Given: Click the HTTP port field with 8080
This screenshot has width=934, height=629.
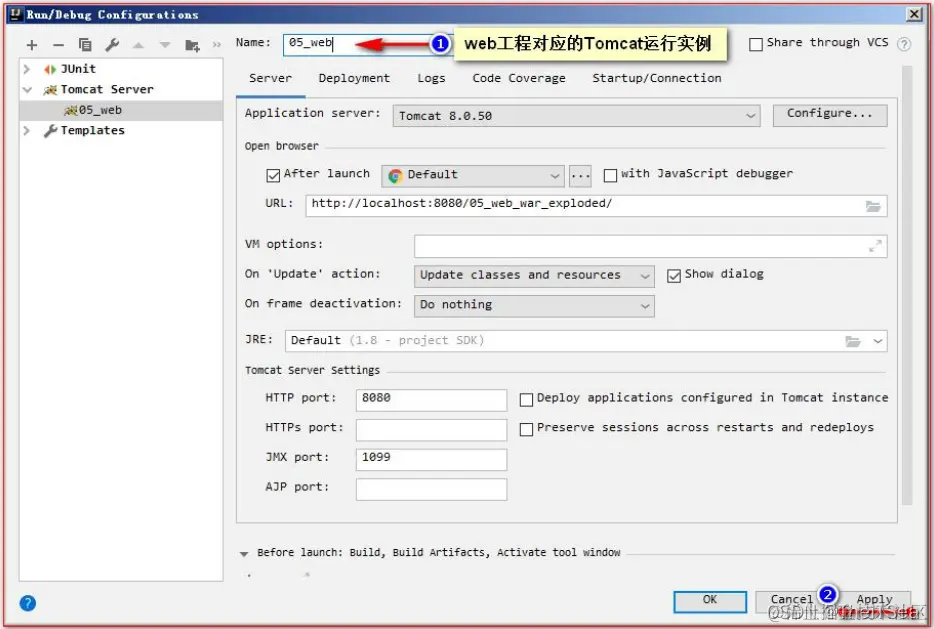Looking at the screenshot, I should pyautogui.click(x=431, y=400).
